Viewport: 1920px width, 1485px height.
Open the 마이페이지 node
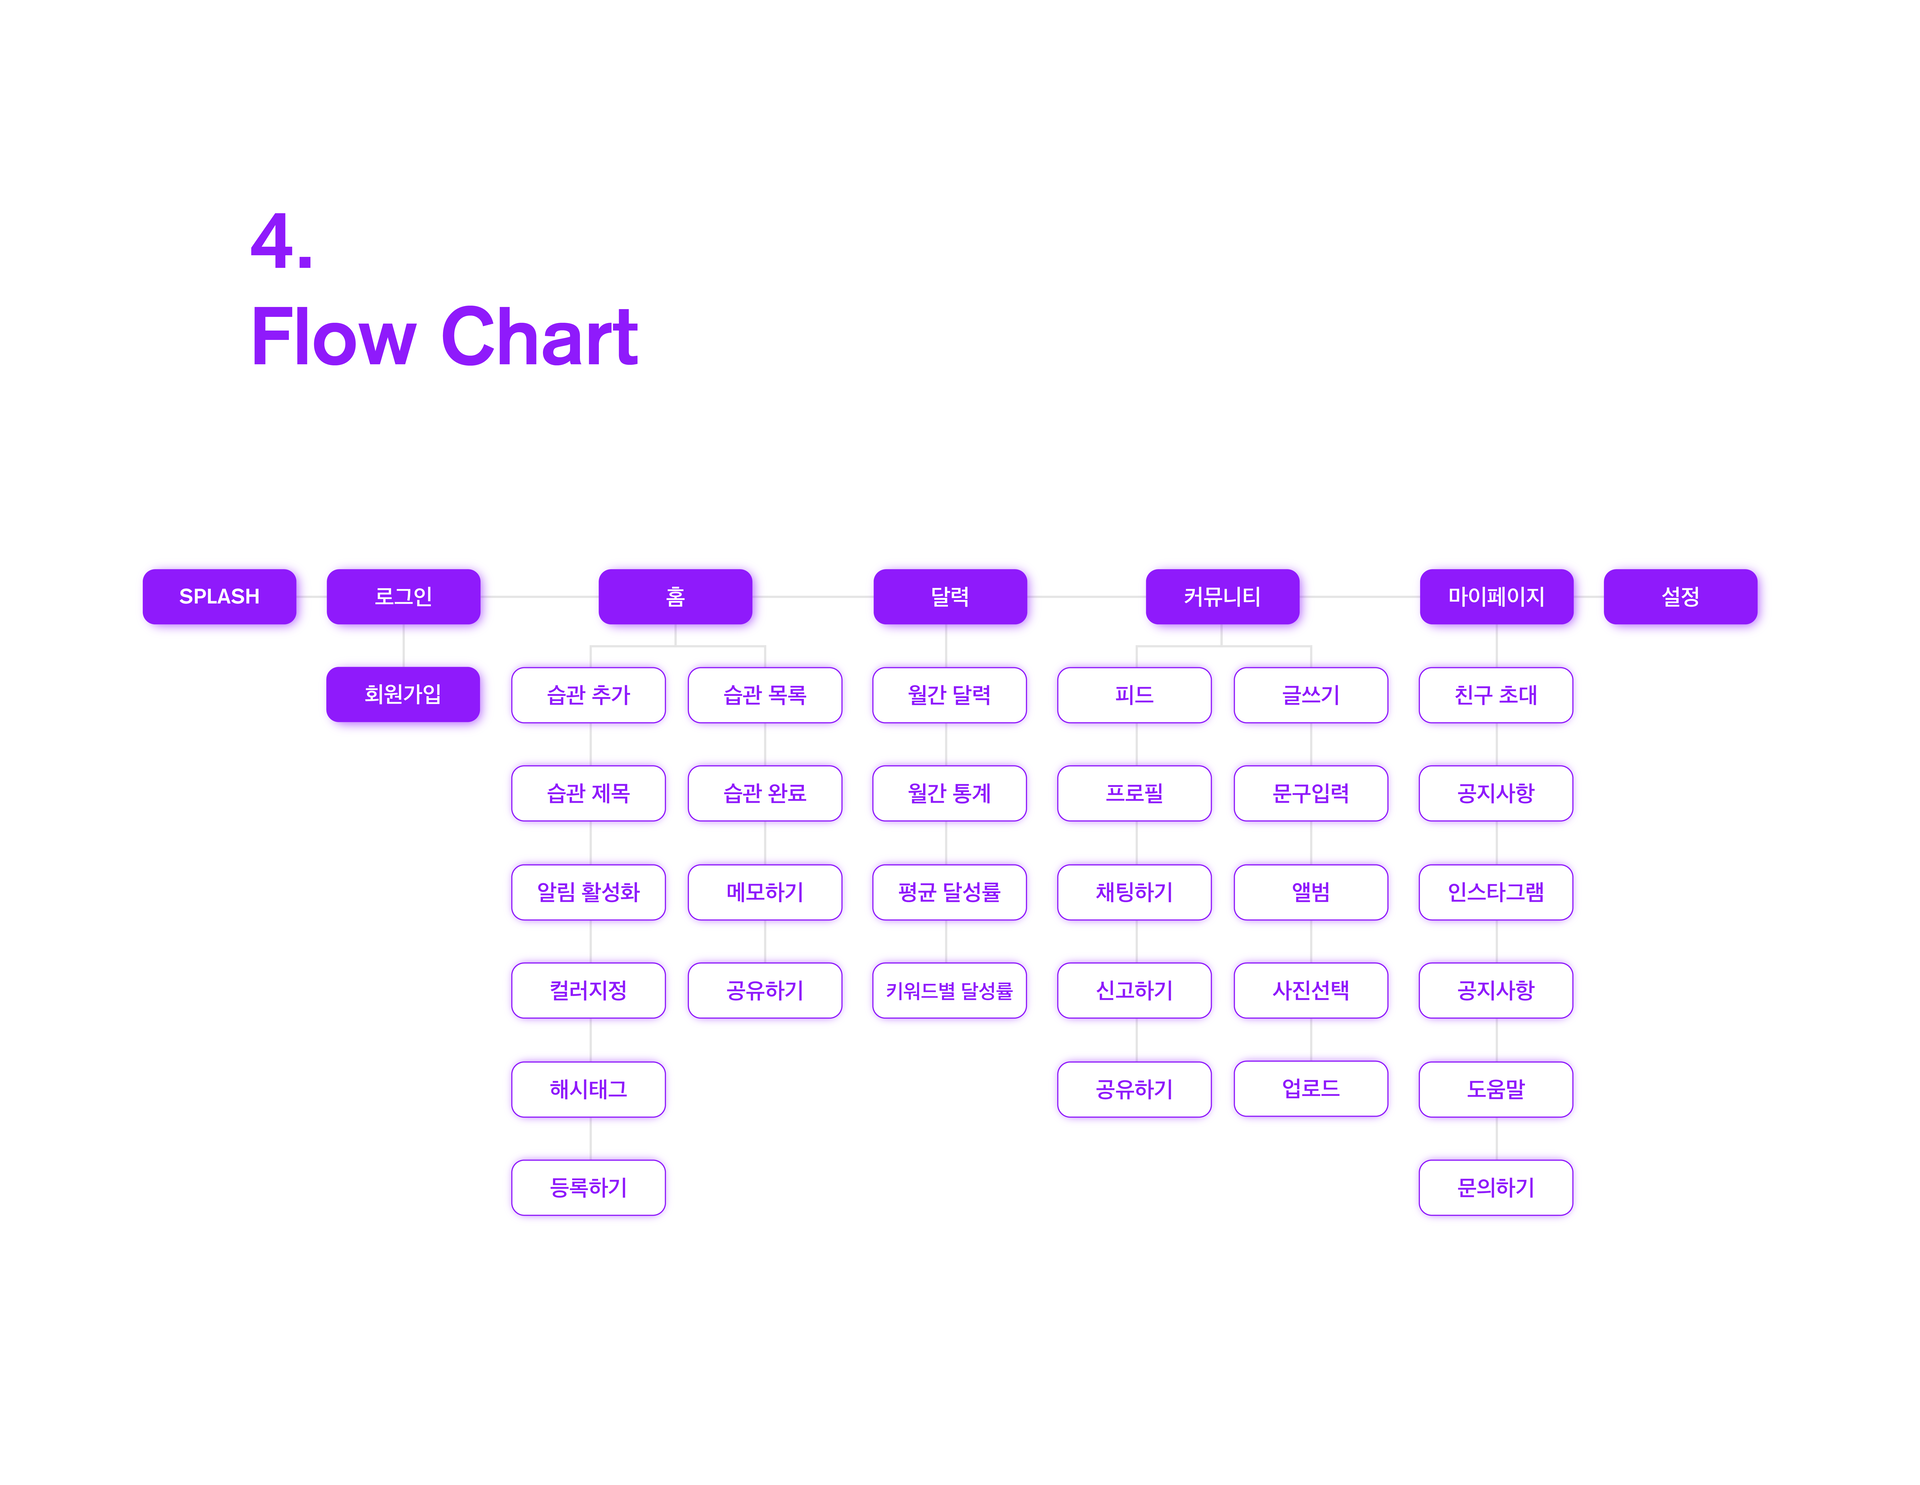[x=1496, y=596]
